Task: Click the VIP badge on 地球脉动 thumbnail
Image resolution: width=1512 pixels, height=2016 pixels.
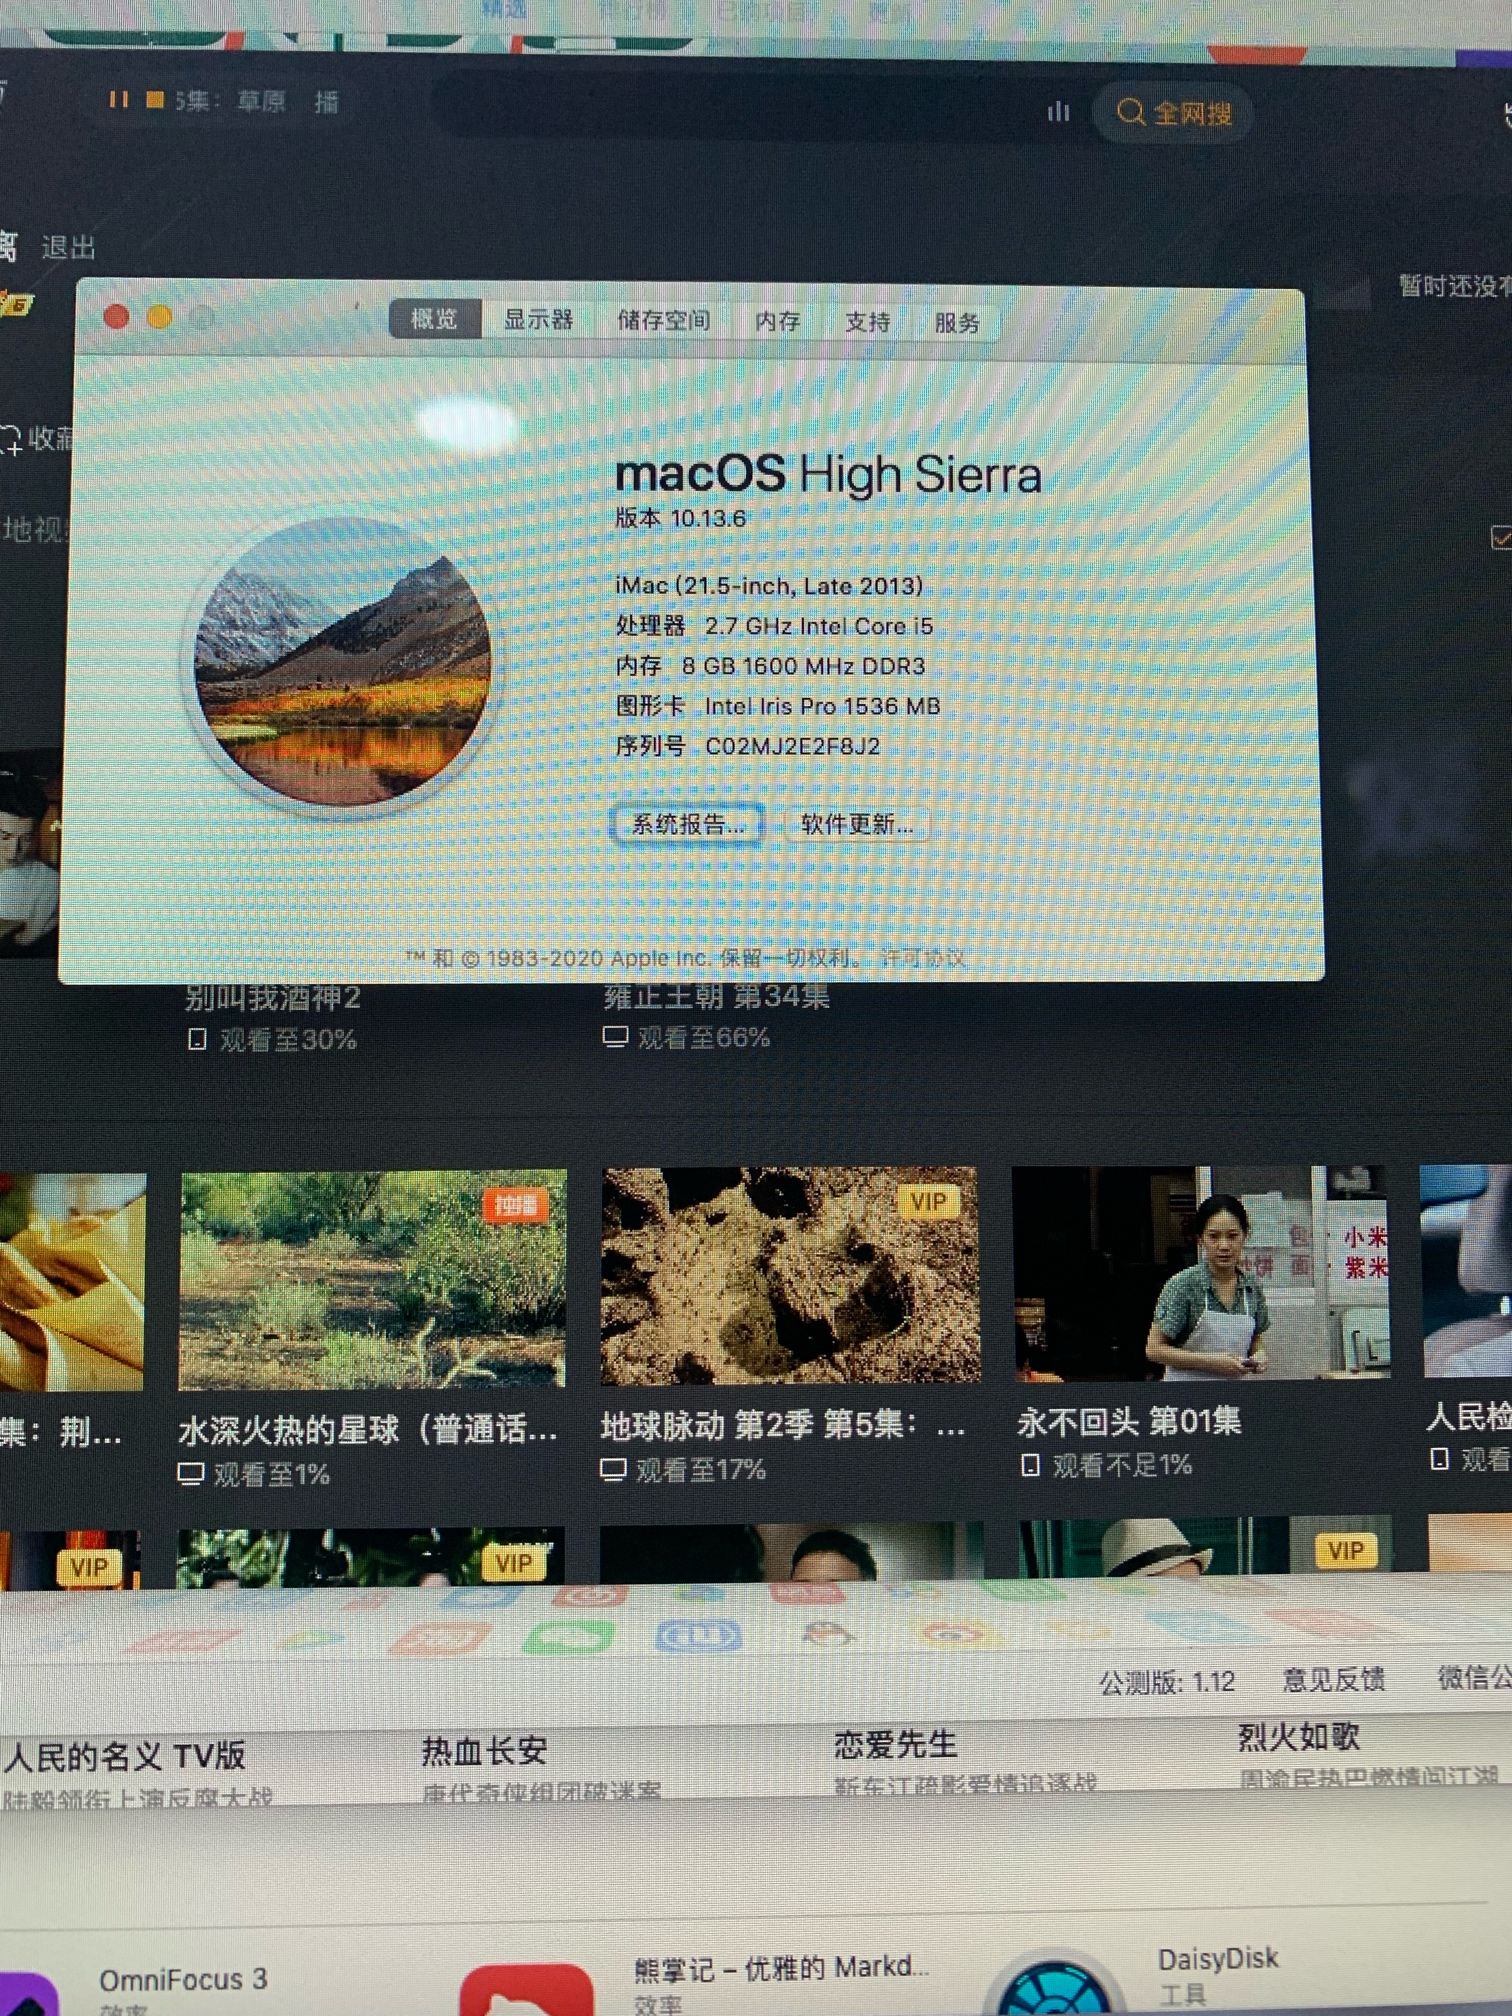Action: pyautogui.click(x=928, y=1202)
